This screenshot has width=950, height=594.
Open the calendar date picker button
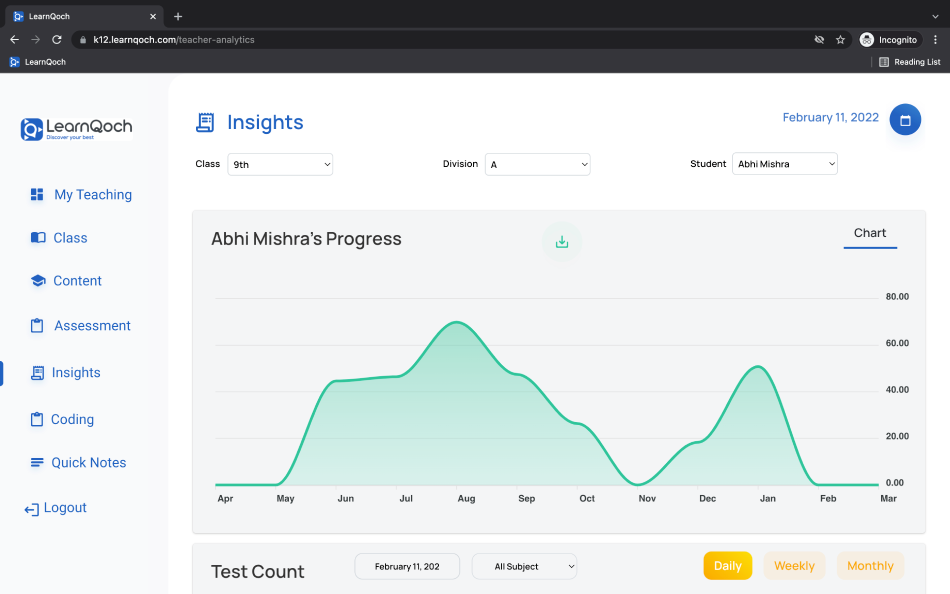[905, 120]
